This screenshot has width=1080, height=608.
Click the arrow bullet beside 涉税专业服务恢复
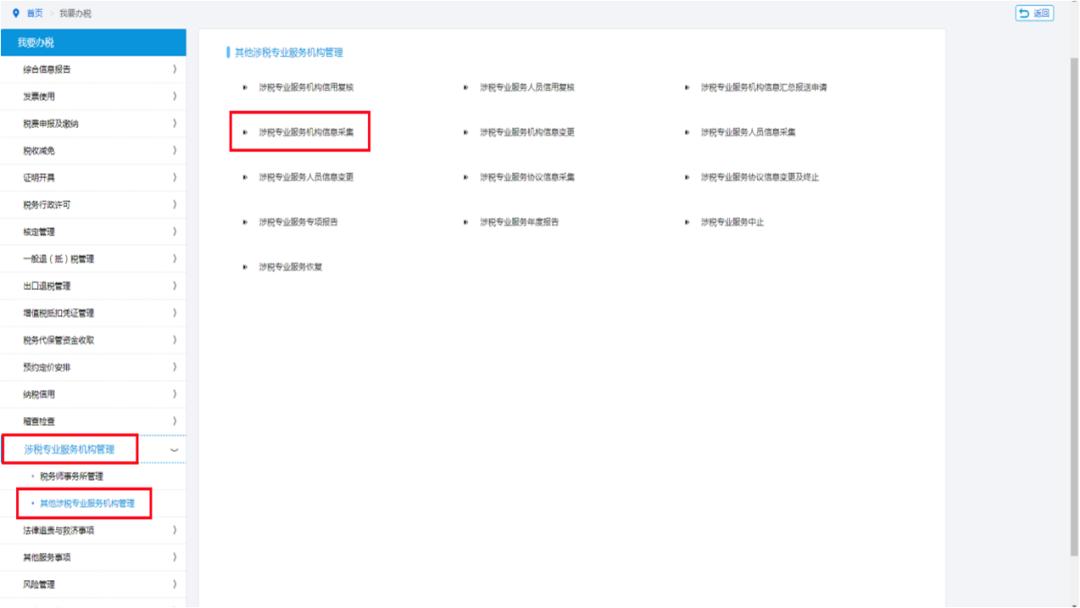(245, 267)
